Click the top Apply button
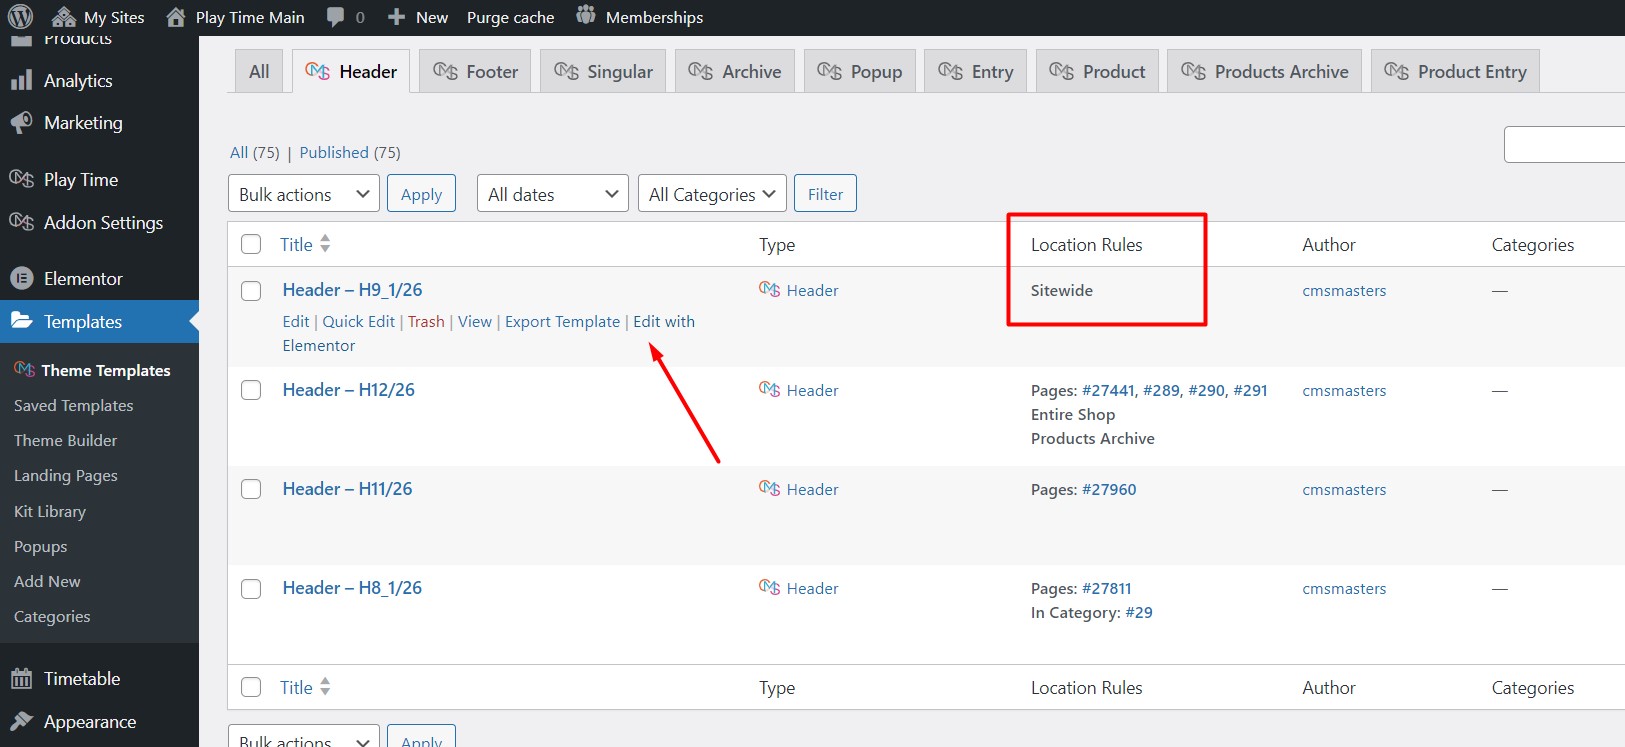The height and width of the screenshot is (747, 1625). [x=421, y=194]
